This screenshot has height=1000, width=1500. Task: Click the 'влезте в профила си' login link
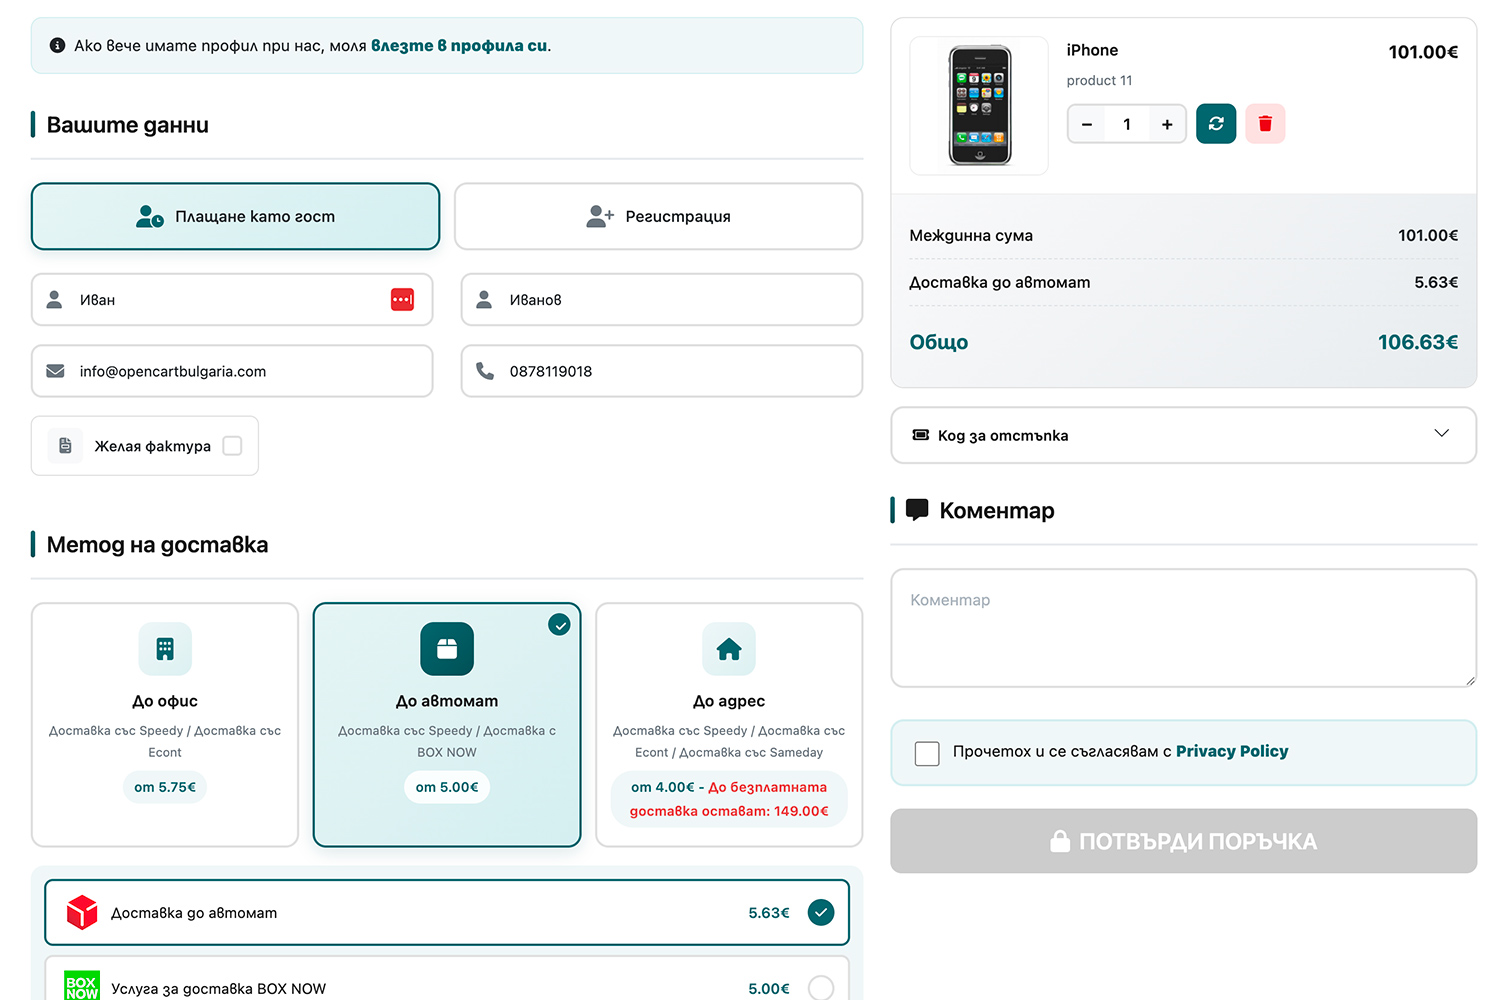point(459,46)
